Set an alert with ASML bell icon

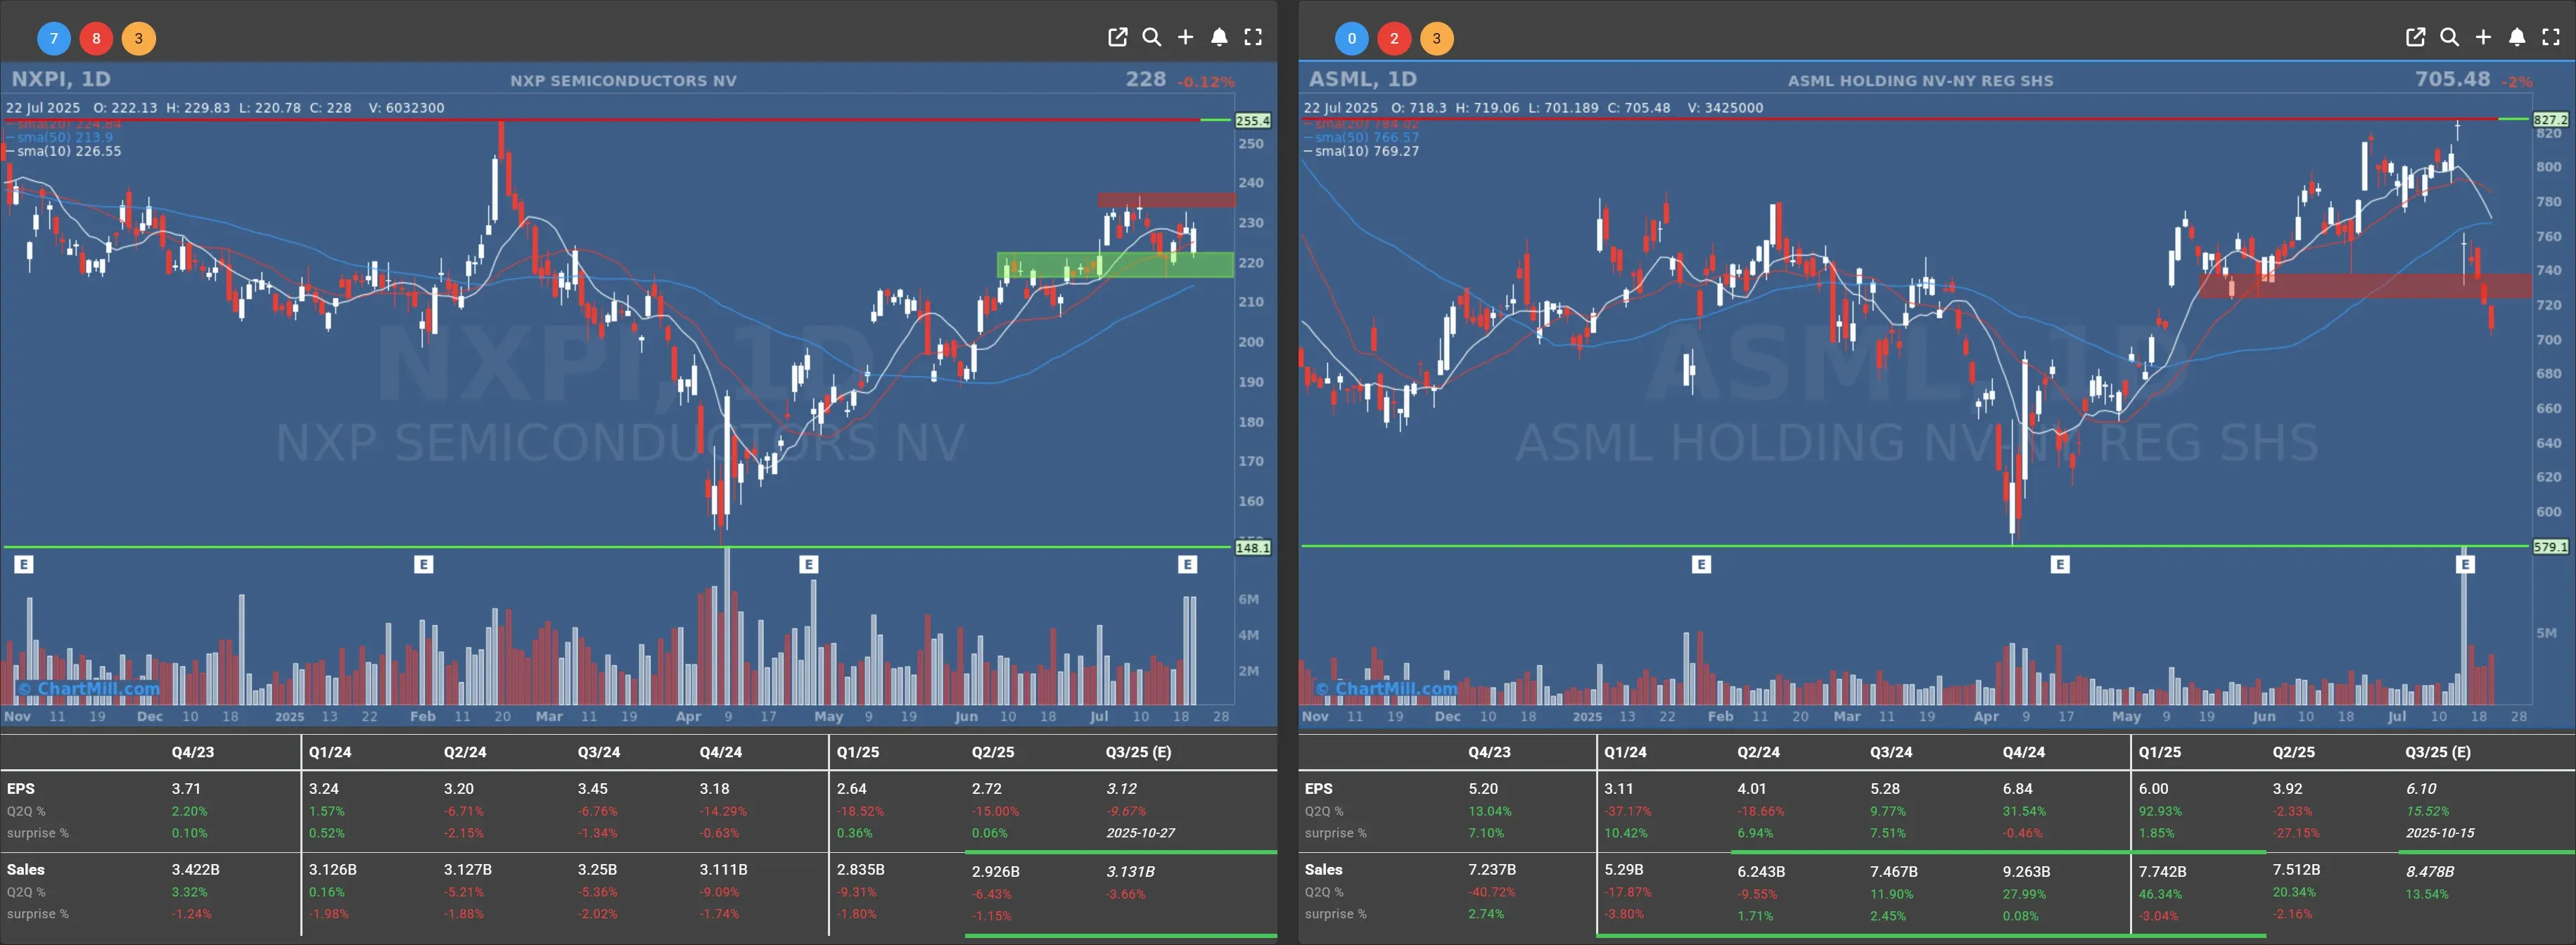pos(2517,38)
